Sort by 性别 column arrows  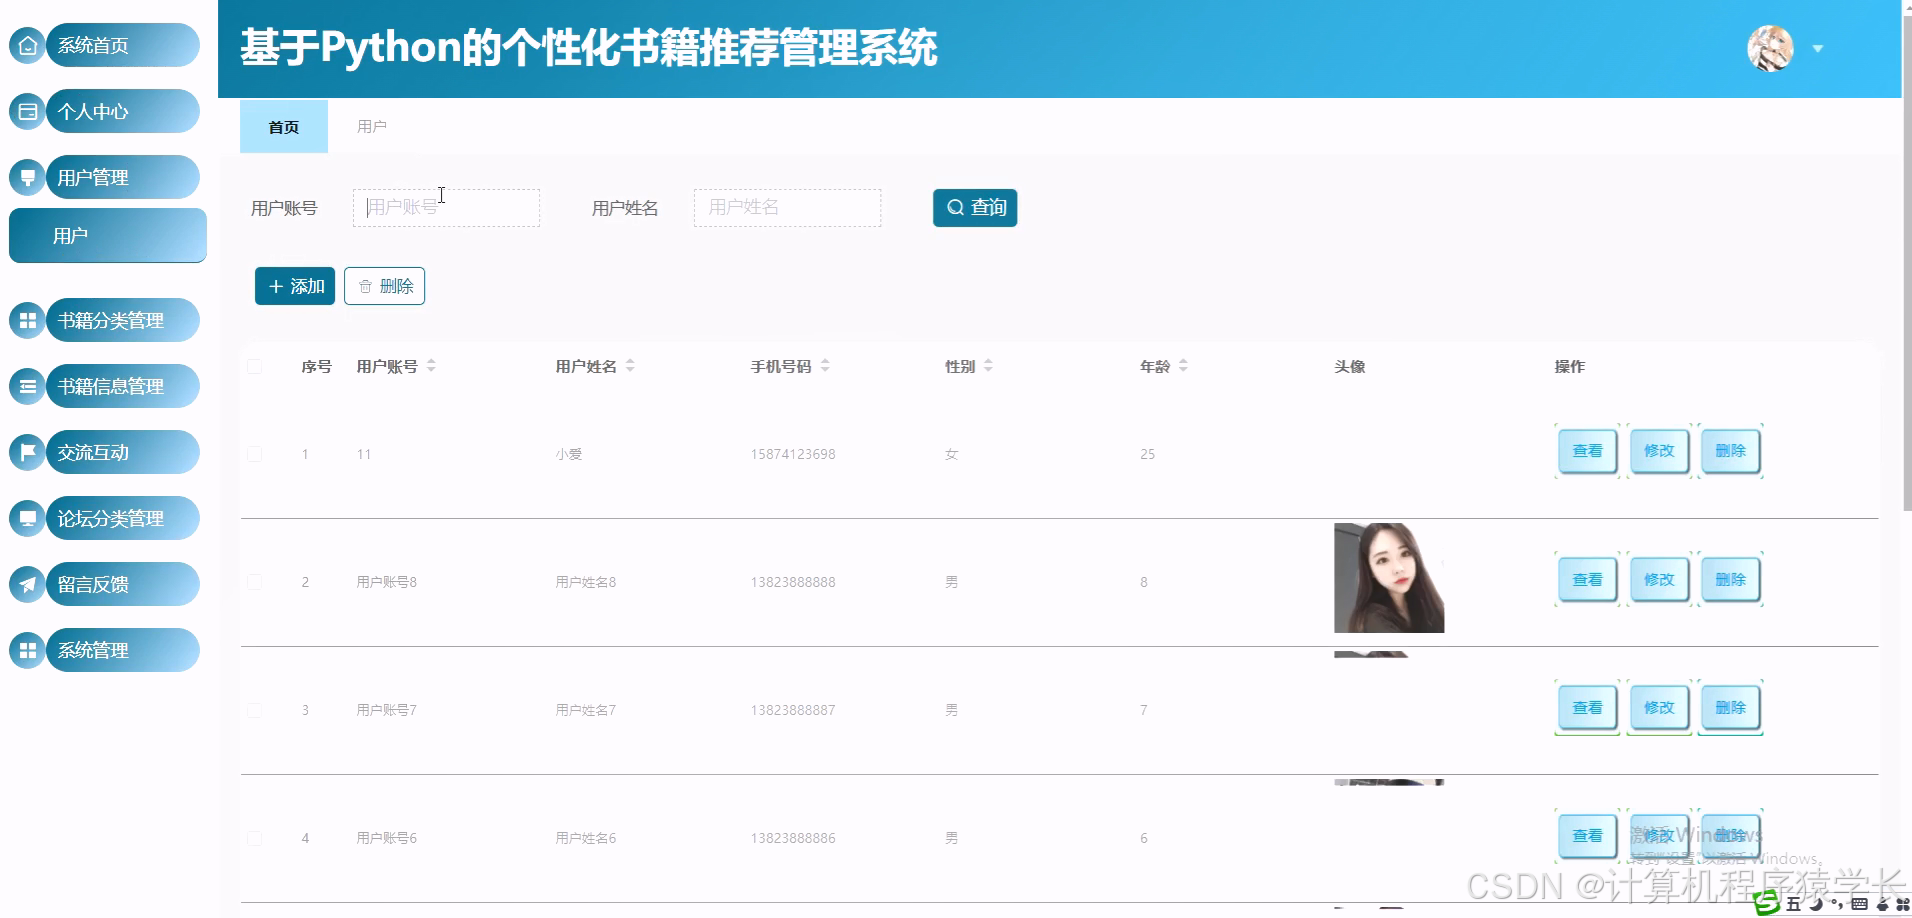pyautogui.click(x=988, y=366)
